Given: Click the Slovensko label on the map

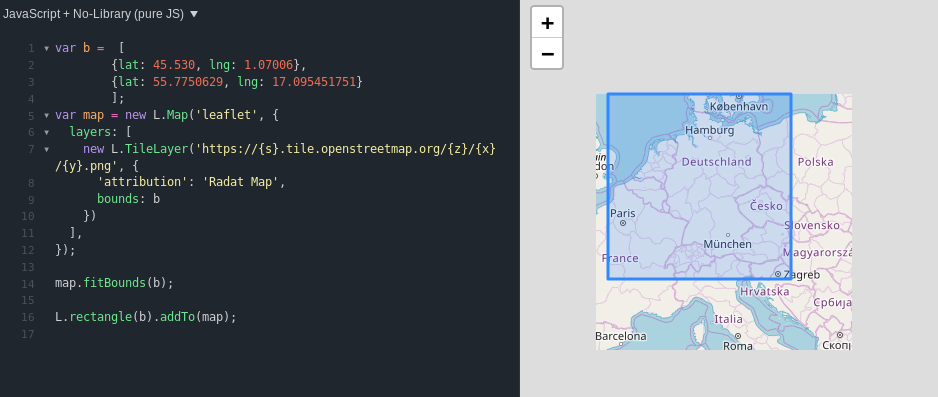Looking at the screenshot, I should (812, 225).
